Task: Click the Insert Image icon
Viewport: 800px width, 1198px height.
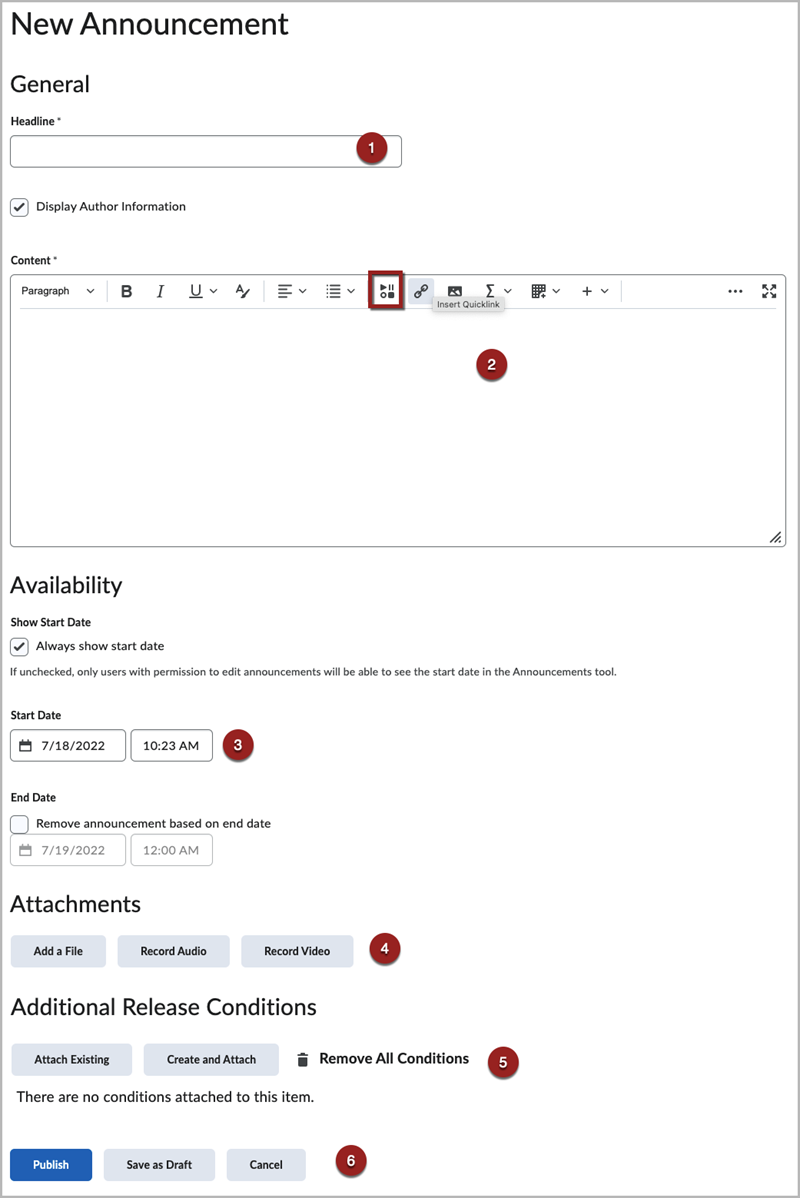Action: pos(455,291)
